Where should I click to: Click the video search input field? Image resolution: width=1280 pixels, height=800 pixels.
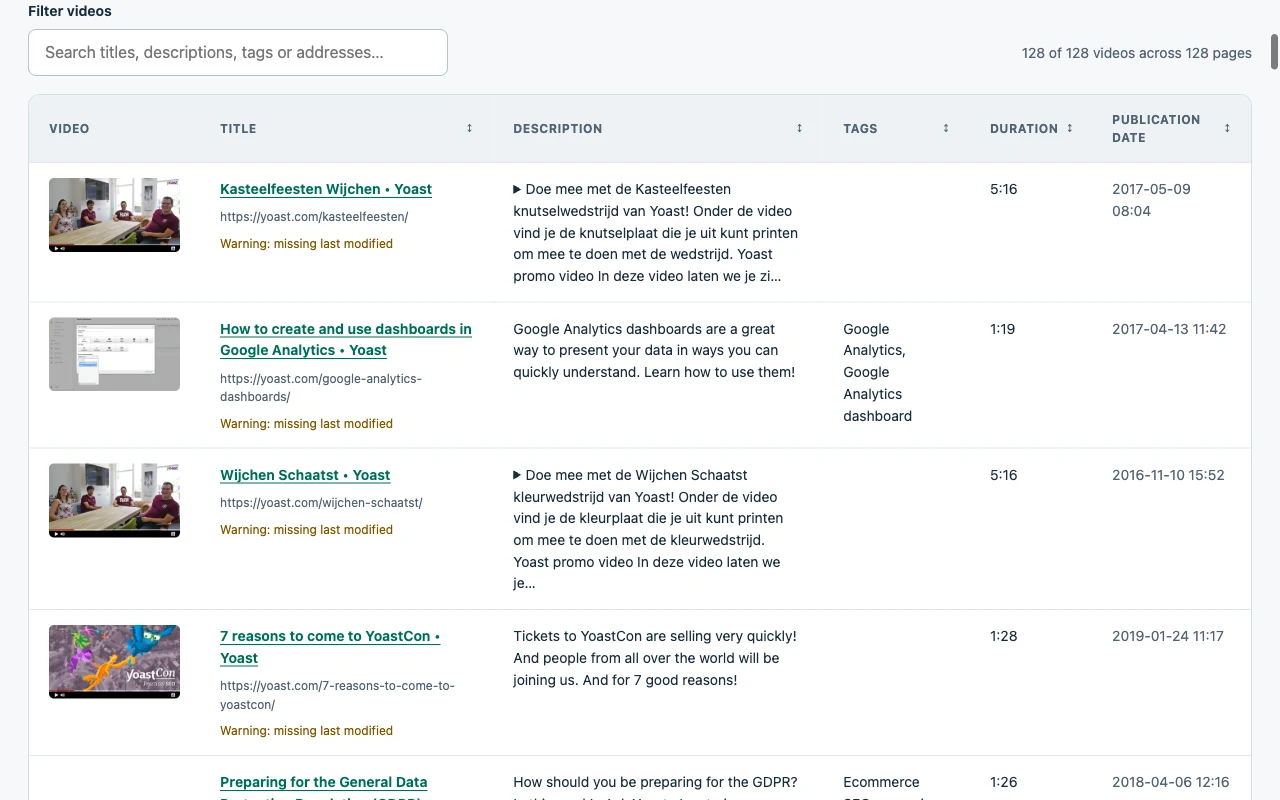pos(238,52)
